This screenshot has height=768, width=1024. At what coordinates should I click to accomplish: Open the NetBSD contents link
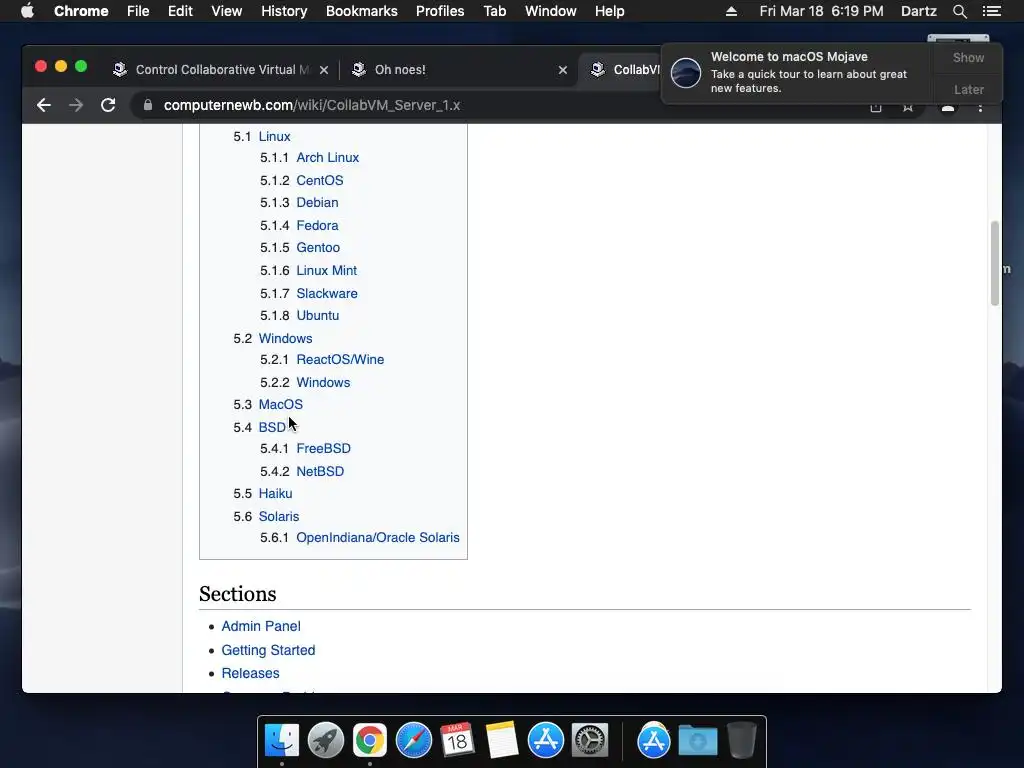tap(320, 471)
